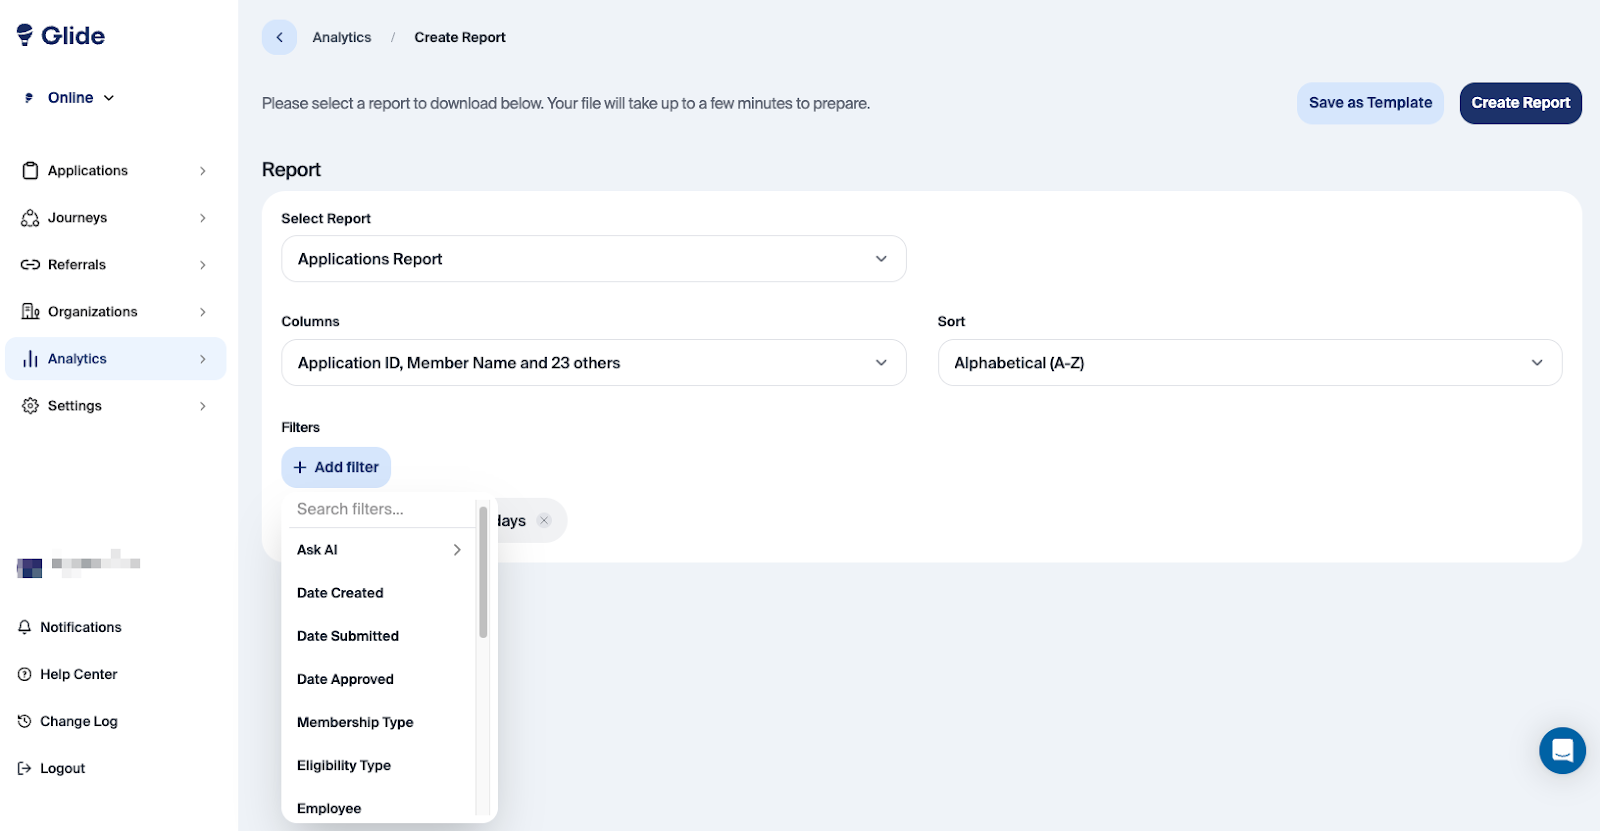1600x831 pixels.
Task: Choose Membership Type from filter list
Action: point(355,722)
